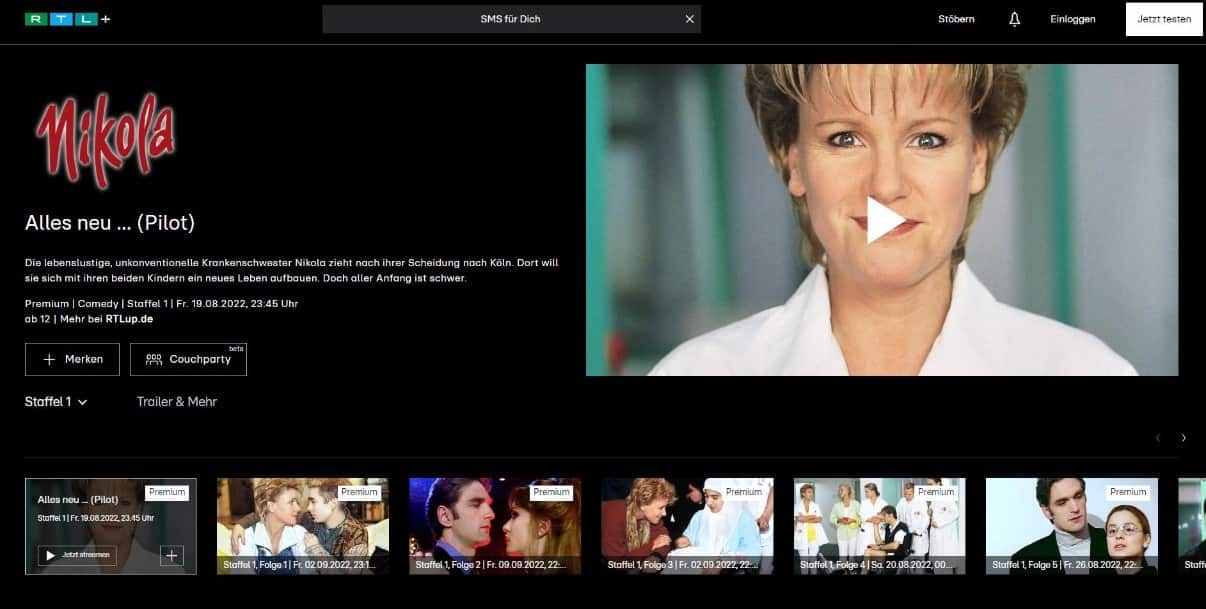Click the Premium badge on Folge 1
This screenshot has height=609, width=1206.
tap(359, 492)
